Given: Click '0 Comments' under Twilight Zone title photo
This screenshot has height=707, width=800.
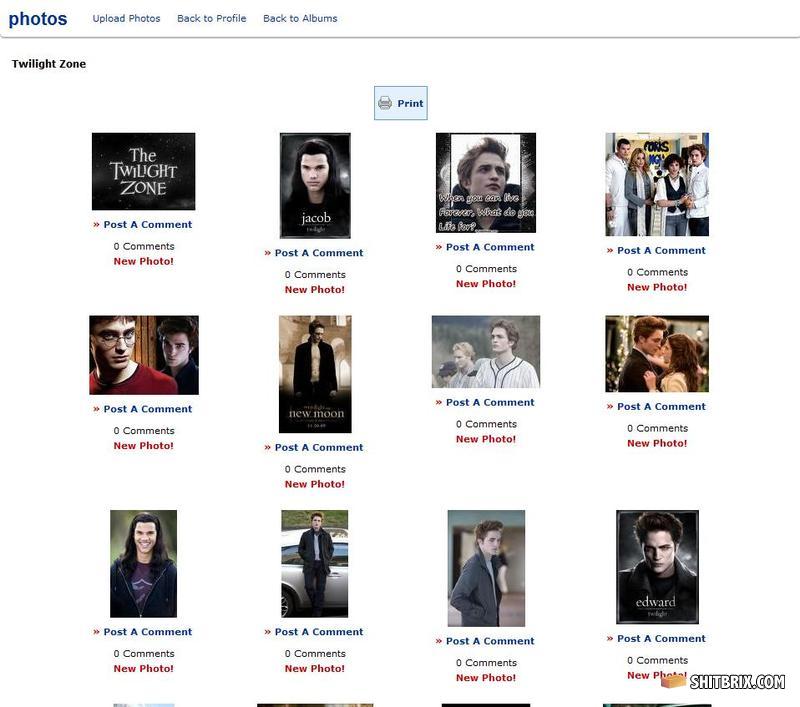Looking at the screenshot, I should (144, 246).
